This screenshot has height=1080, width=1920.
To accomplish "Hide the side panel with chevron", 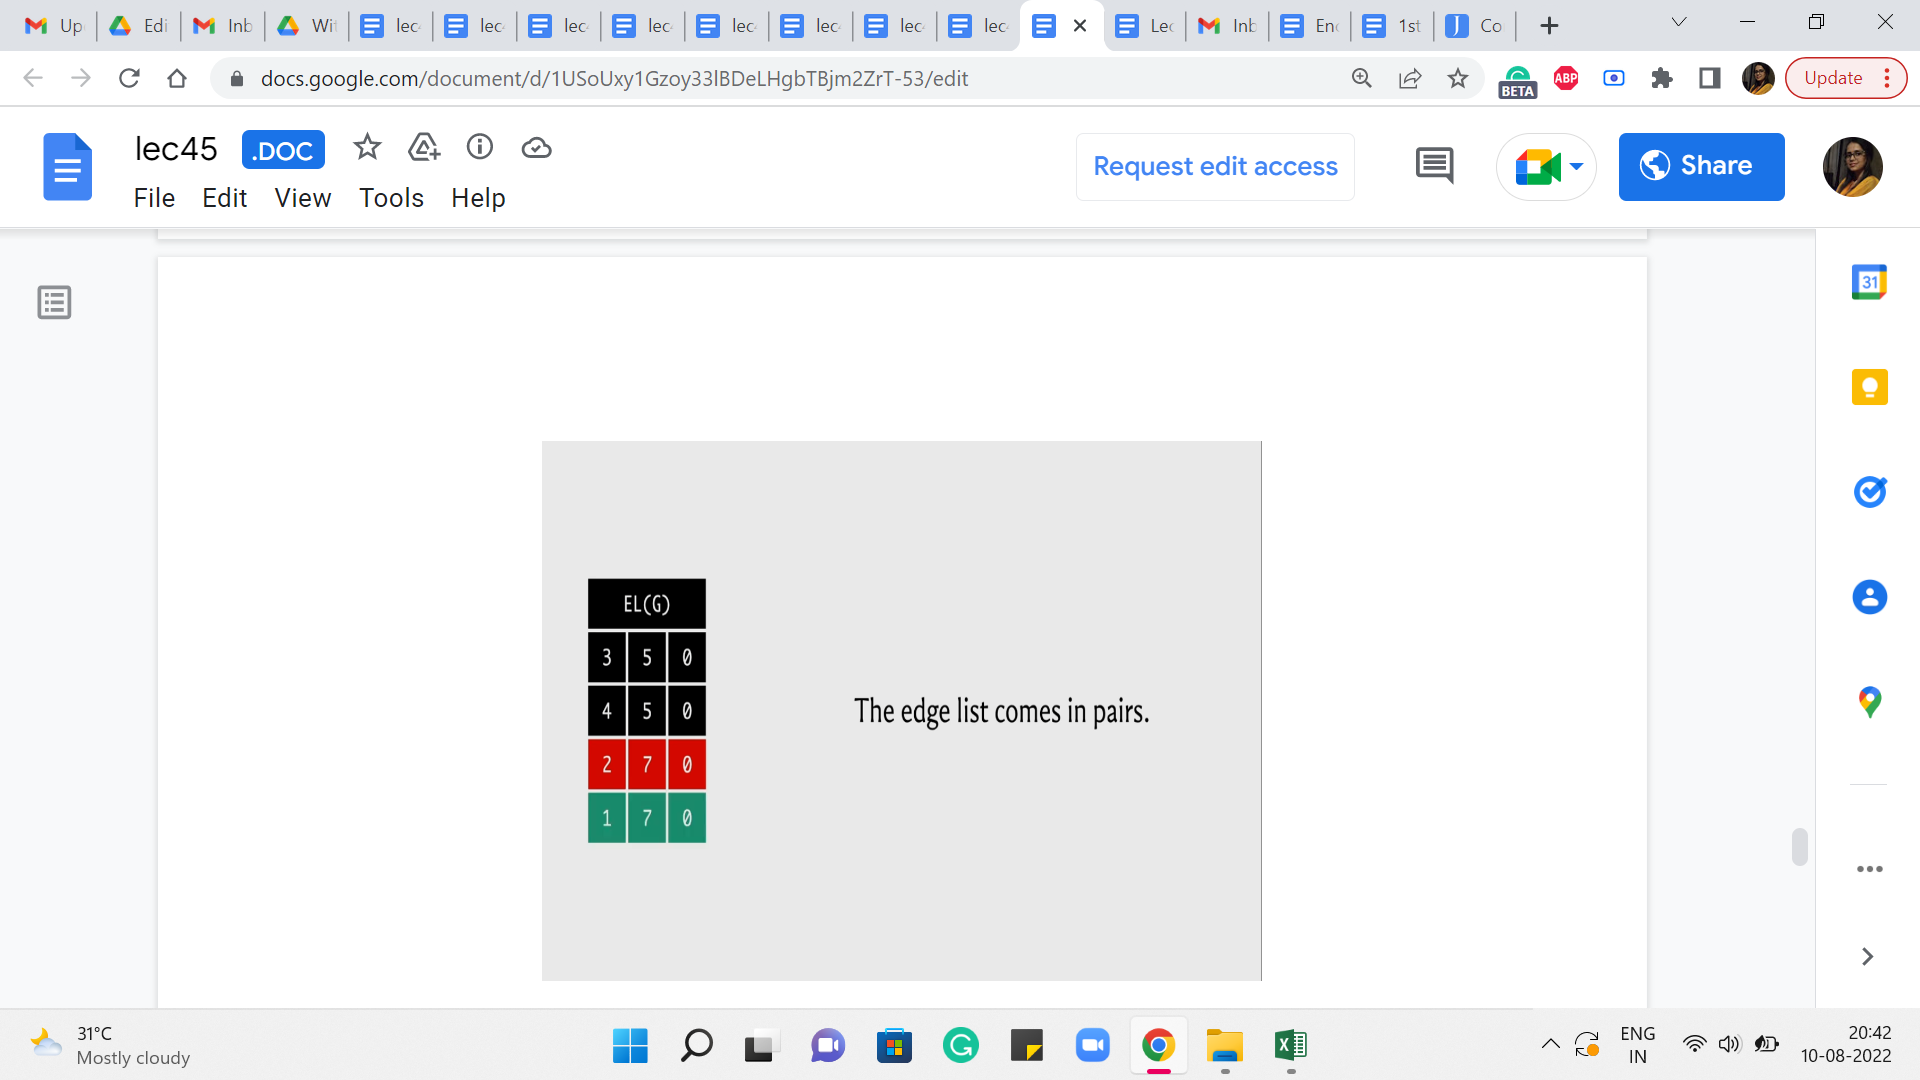I will click(1867, 957).
